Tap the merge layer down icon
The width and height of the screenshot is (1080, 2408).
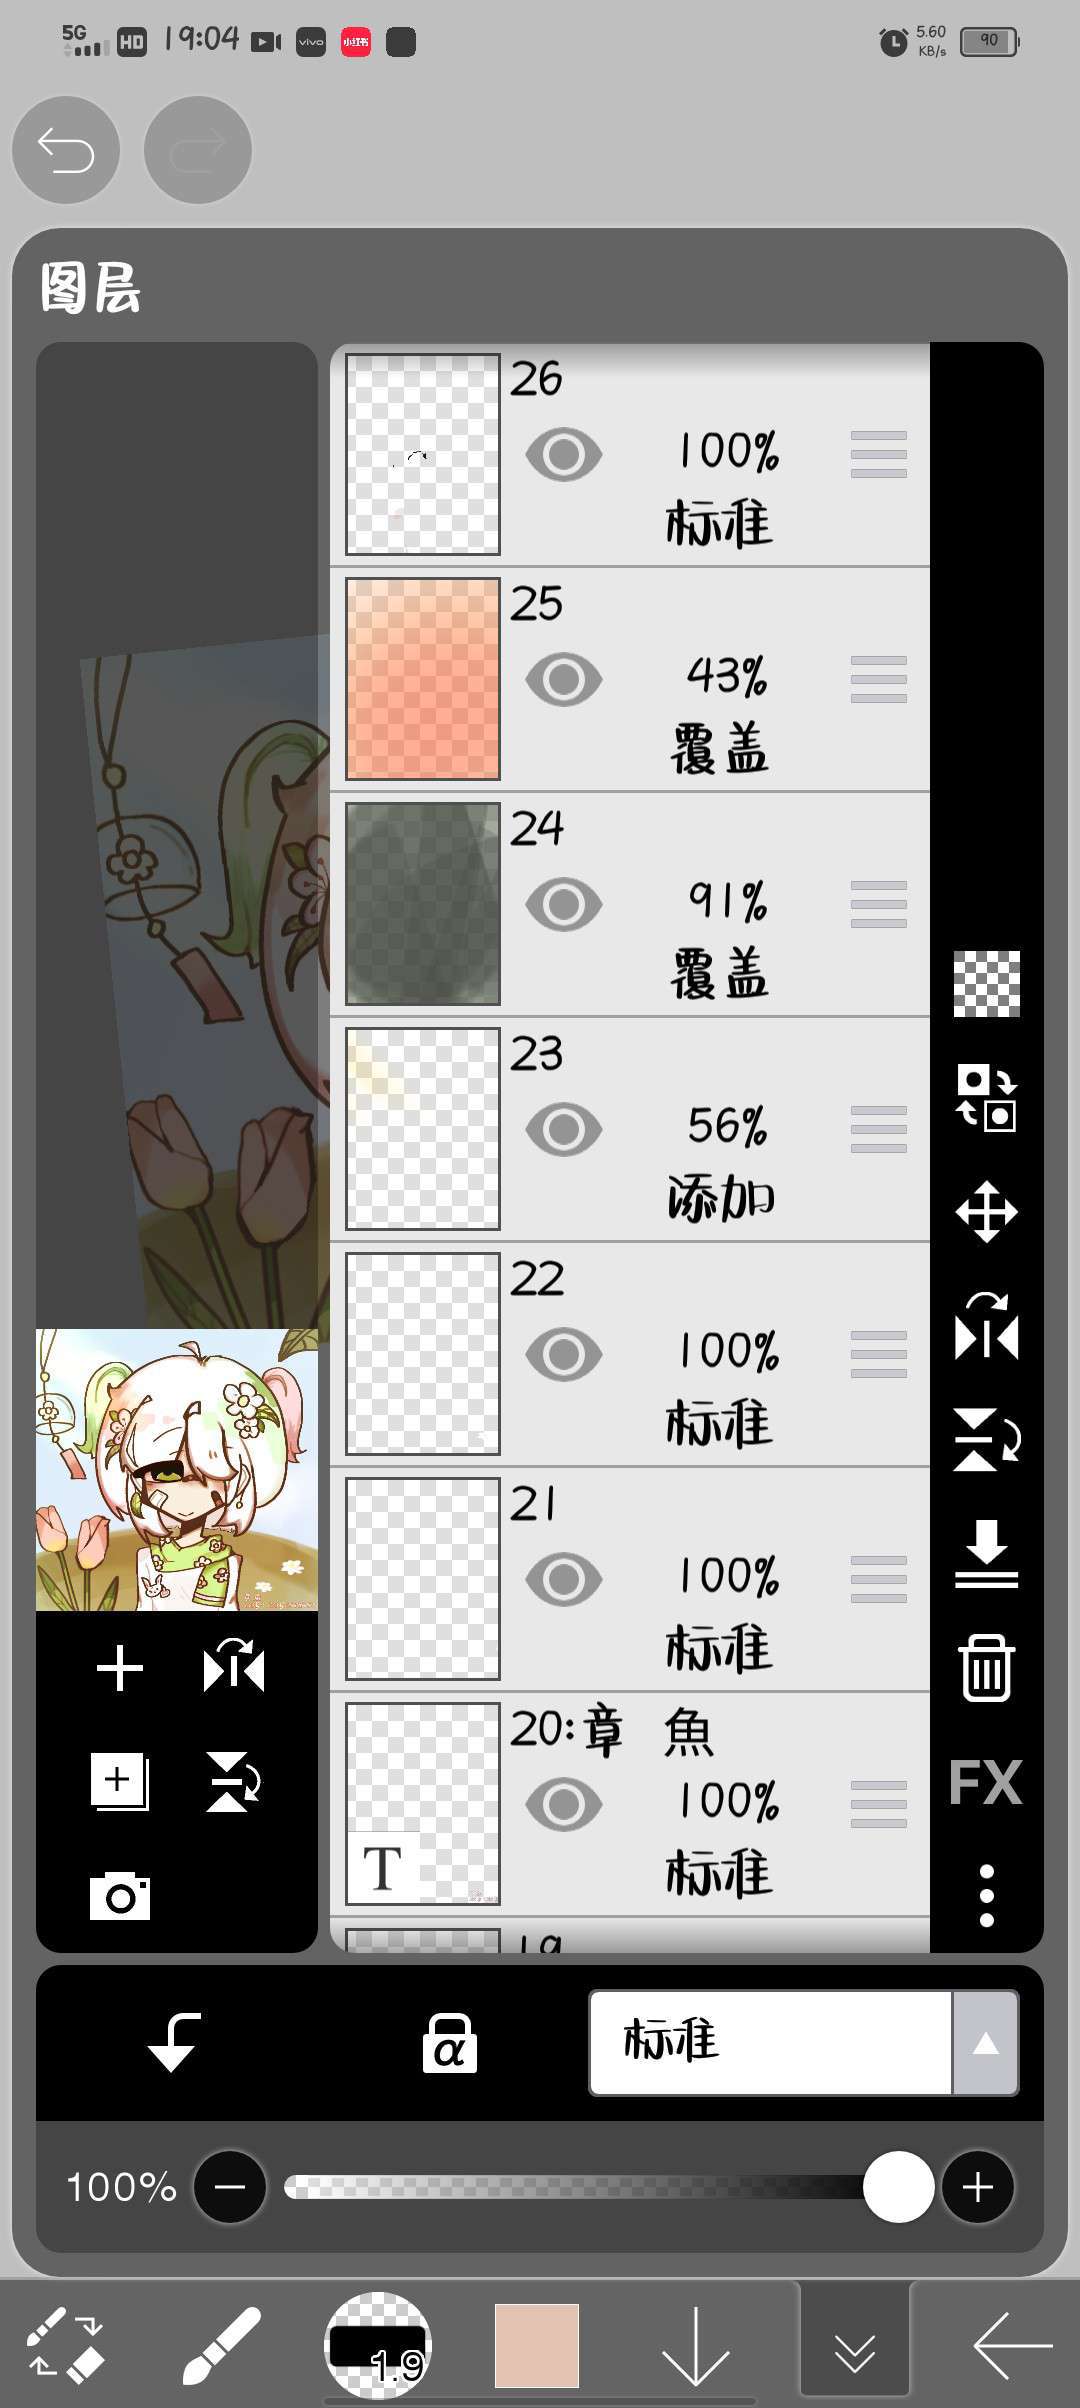point(986,1554)
